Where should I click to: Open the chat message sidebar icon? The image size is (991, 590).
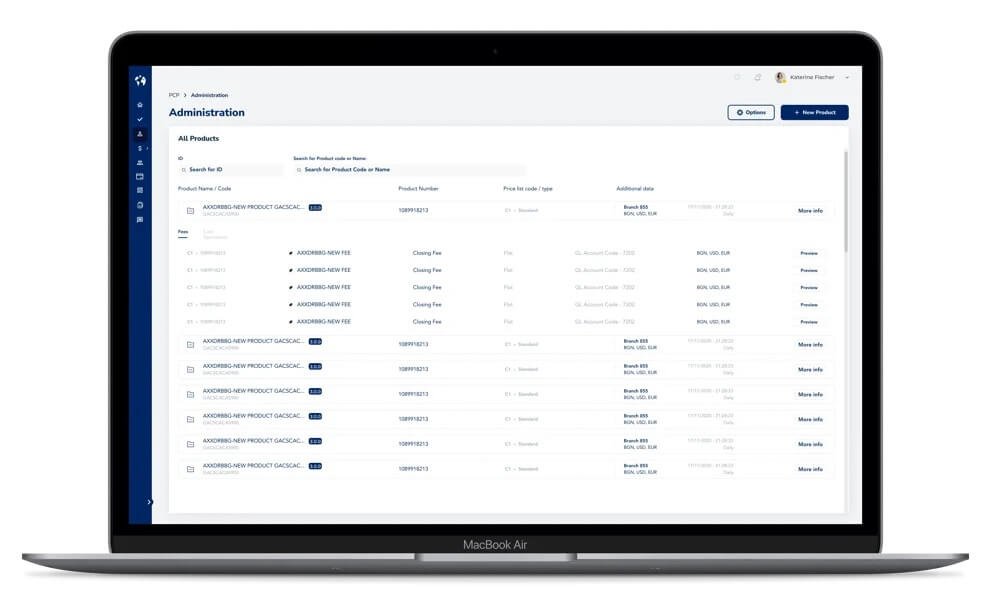click(x=140, y=219)
